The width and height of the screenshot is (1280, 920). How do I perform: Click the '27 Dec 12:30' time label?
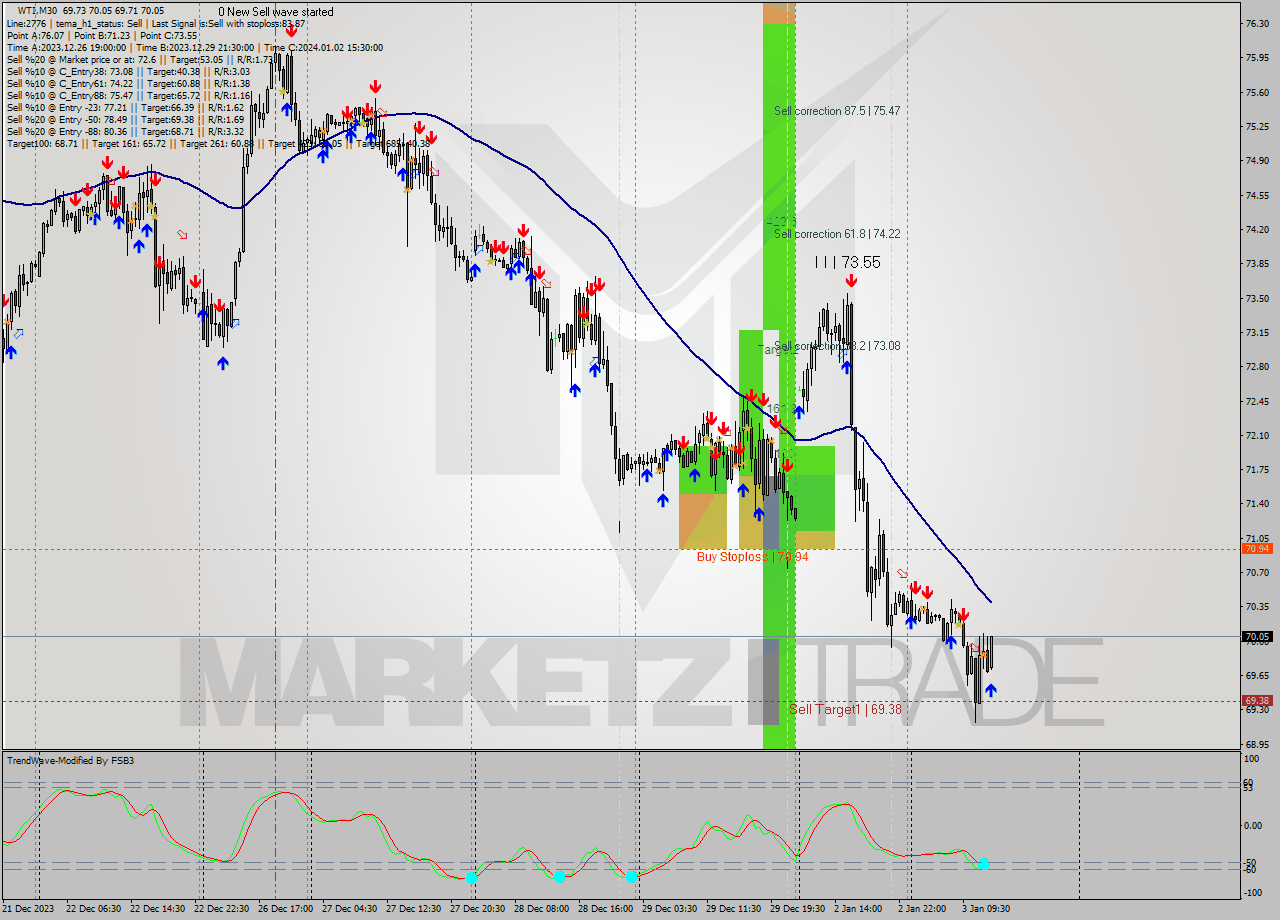click(414, 909)
